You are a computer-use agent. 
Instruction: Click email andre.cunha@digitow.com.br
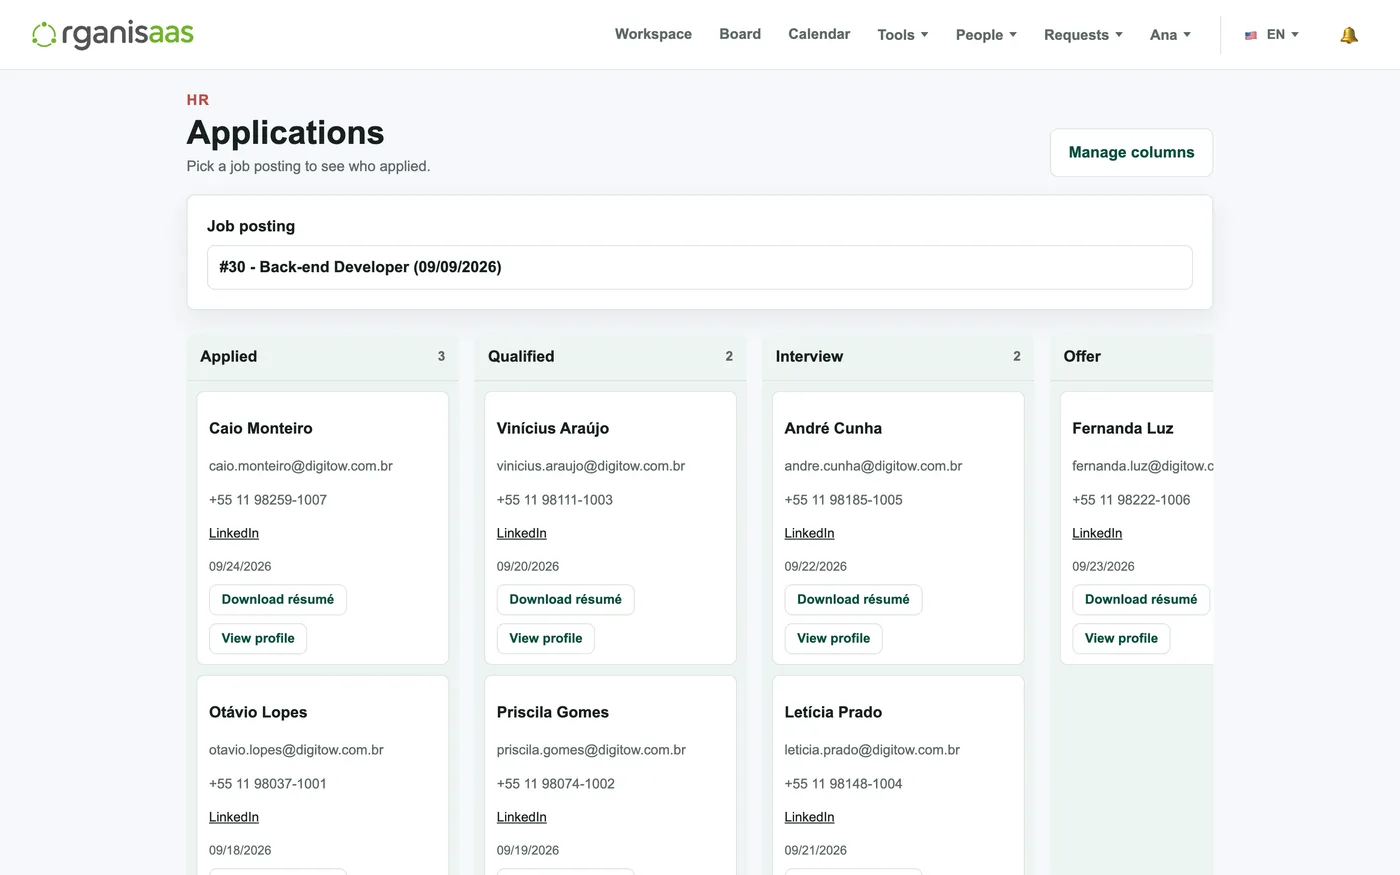tap(873, 466)
